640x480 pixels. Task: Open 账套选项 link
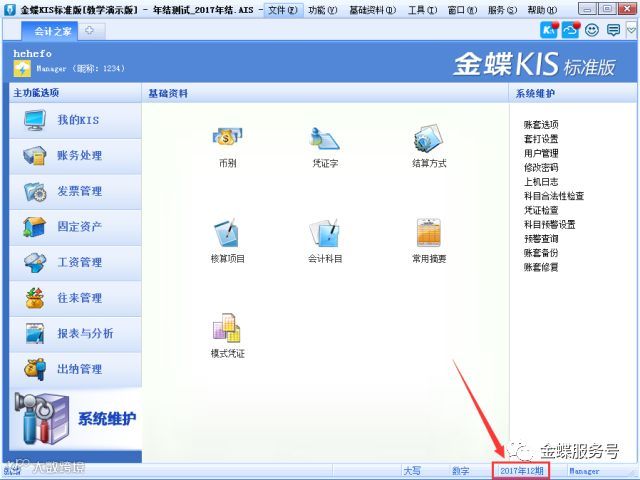(541, 124)
